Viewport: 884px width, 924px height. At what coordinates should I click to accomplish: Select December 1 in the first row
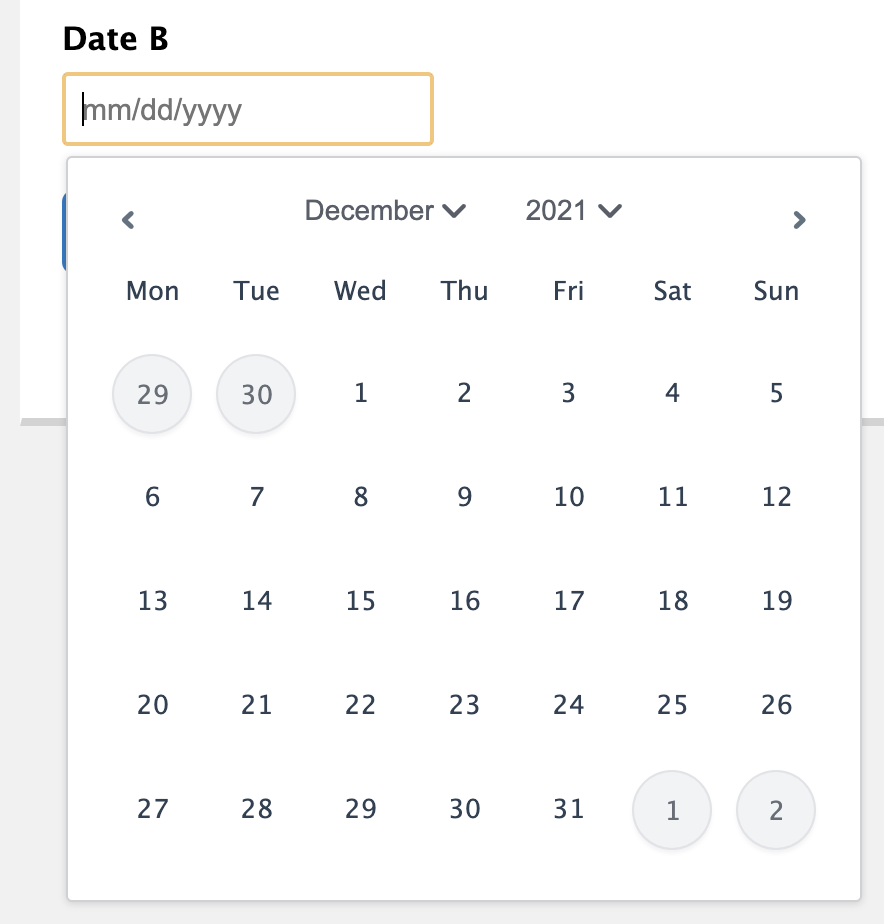pos(360,394)
